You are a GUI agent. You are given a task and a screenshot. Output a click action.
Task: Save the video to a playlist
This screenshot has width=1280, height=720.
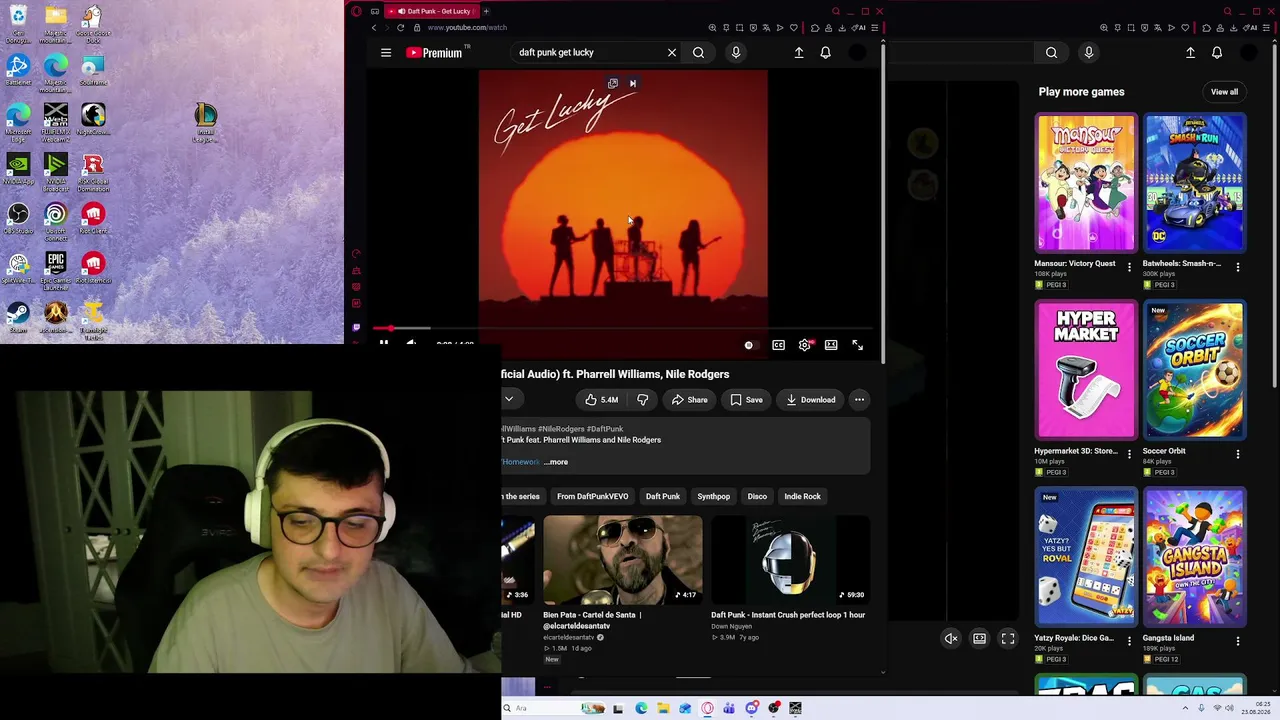(746, 400)
